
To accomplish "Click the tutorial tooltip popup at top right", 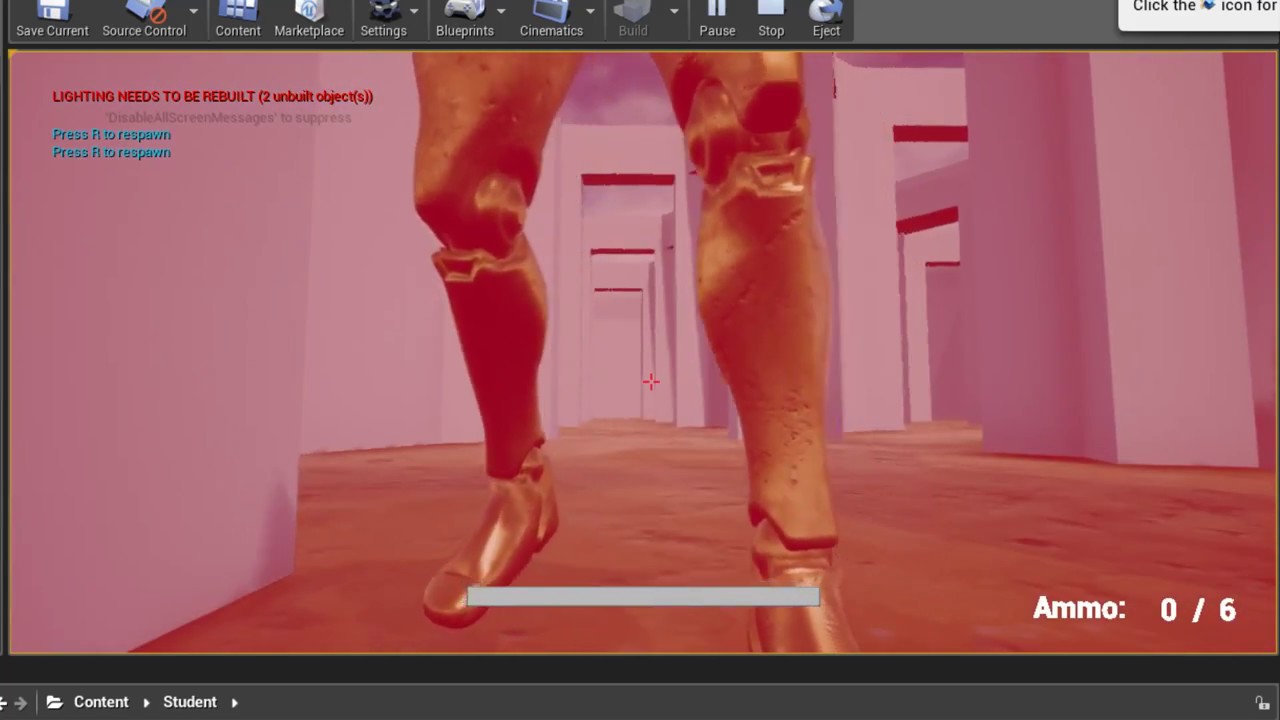I will coord(1199,14).
